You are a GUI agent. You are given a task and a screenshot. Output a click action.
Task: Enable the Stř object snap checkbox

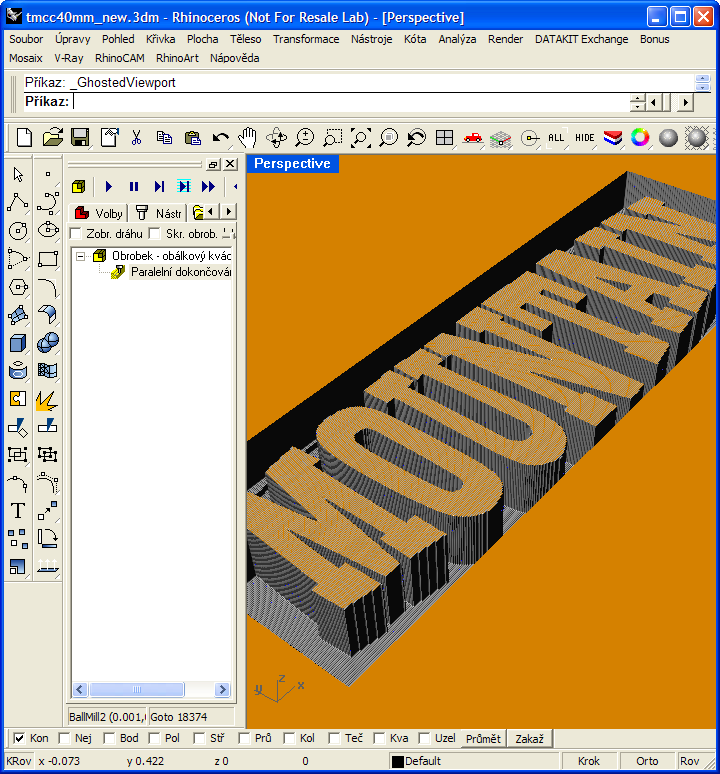pos(199,738)
